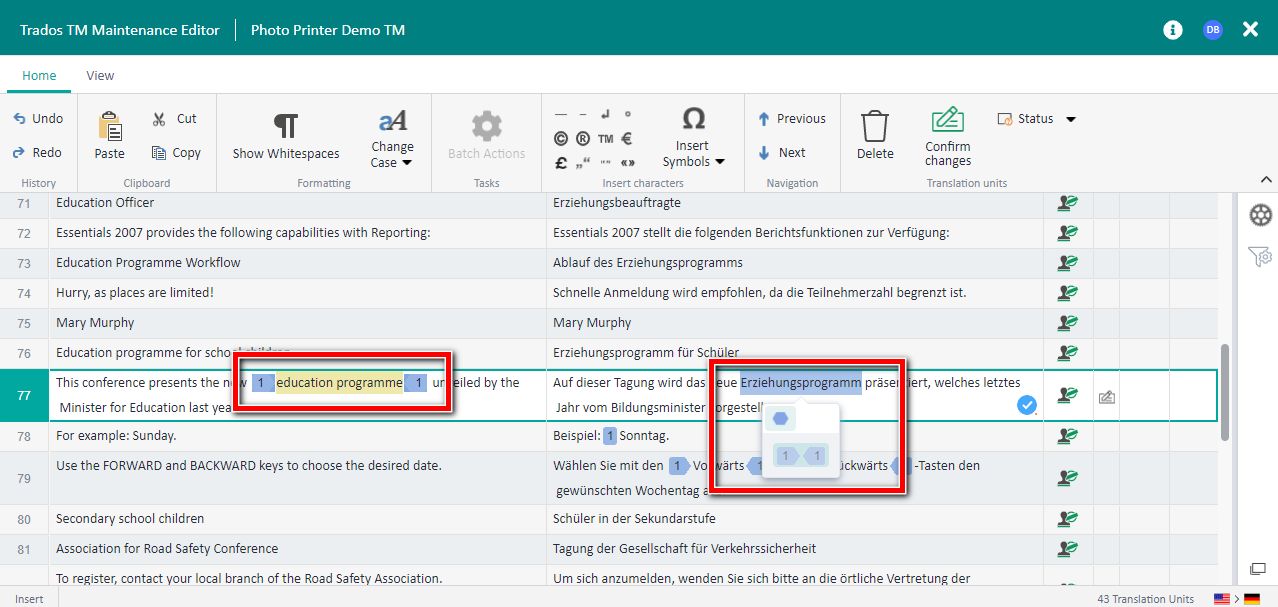
Task: Go to Next translation unit
Action: point(781,152)
